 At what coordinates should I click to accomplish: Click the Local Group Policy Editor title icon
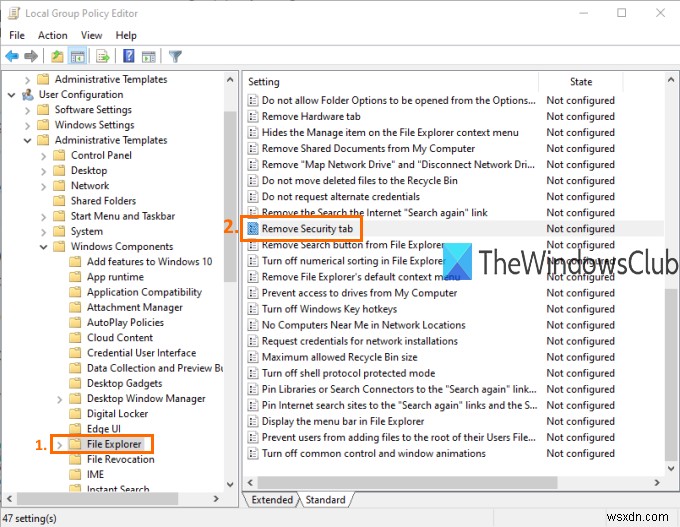14,13
